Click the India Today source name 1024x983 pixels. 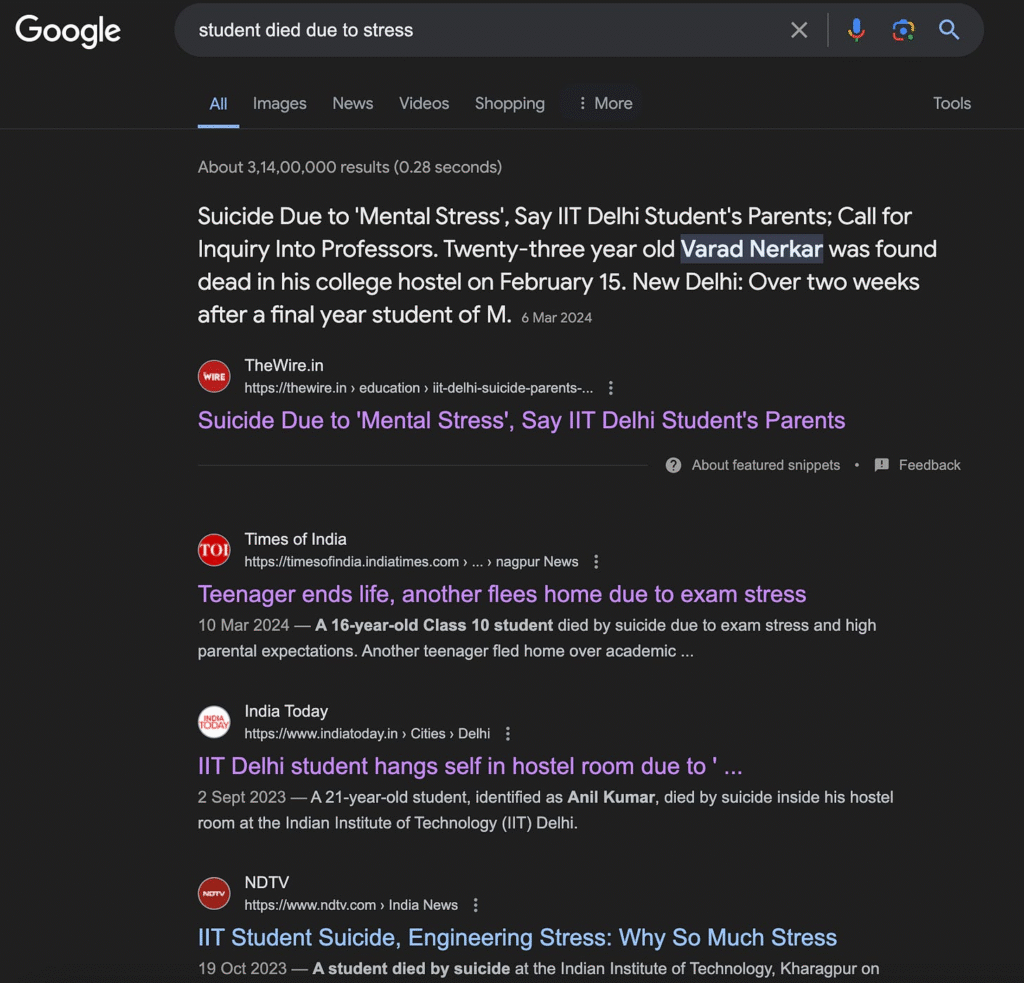tap(286, 711)
